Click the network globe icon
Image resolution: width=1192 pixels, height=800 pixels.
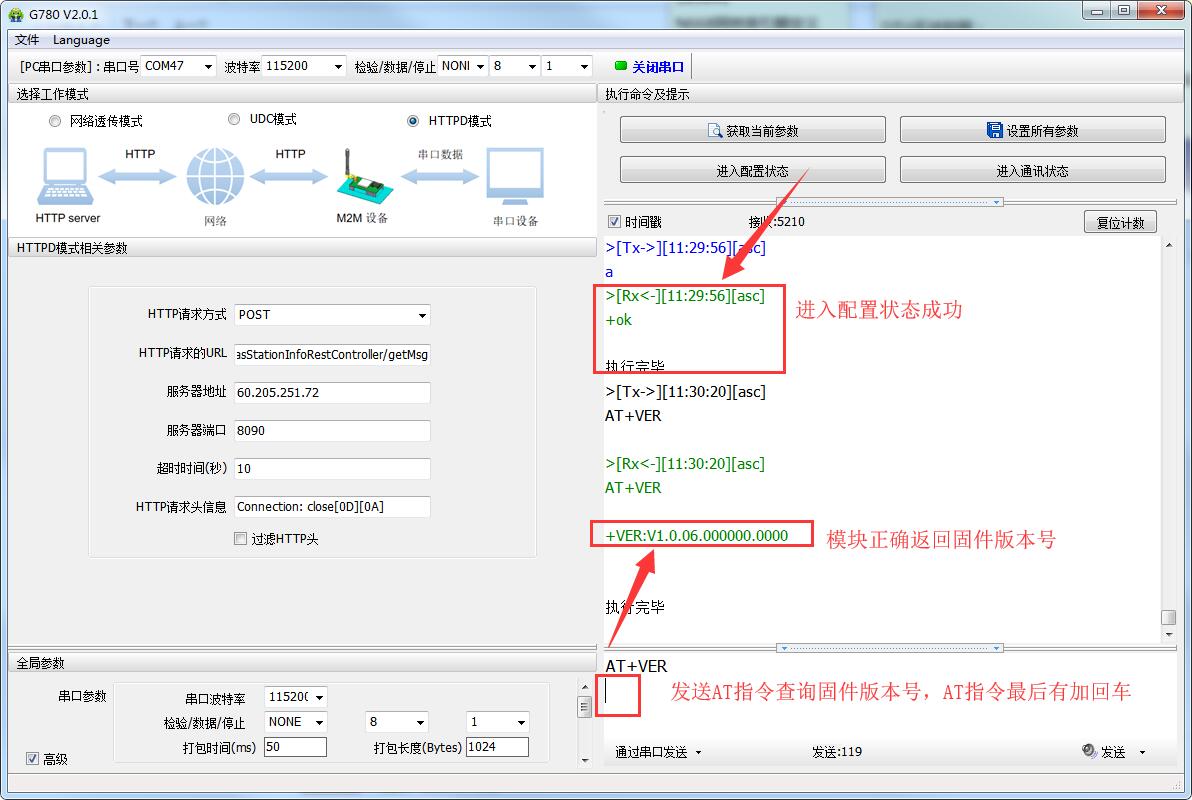coord(214,178)
